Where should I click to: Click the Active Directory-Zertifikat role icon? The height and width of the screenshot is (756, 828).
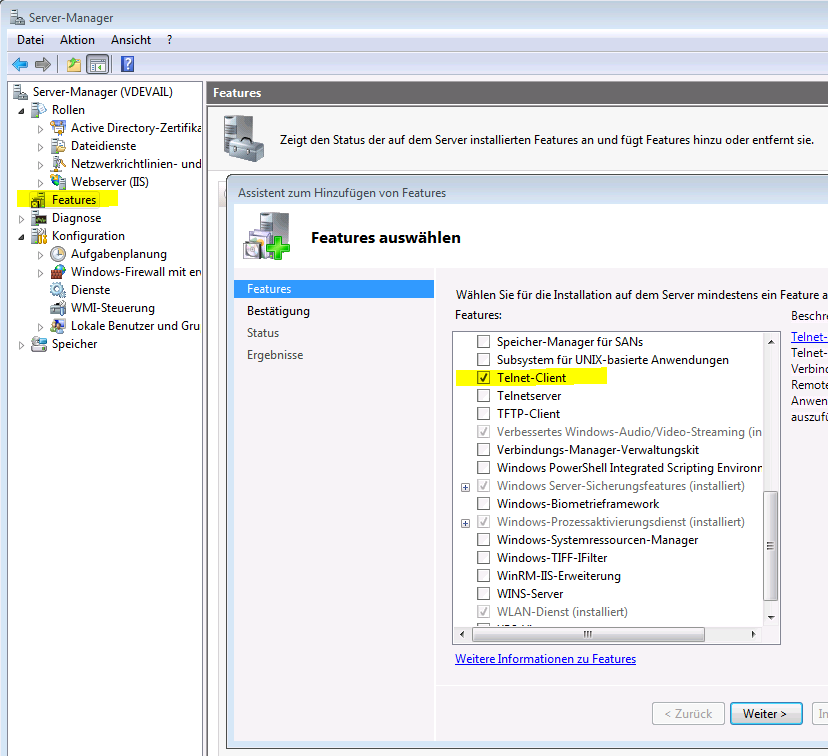point(58,128)
